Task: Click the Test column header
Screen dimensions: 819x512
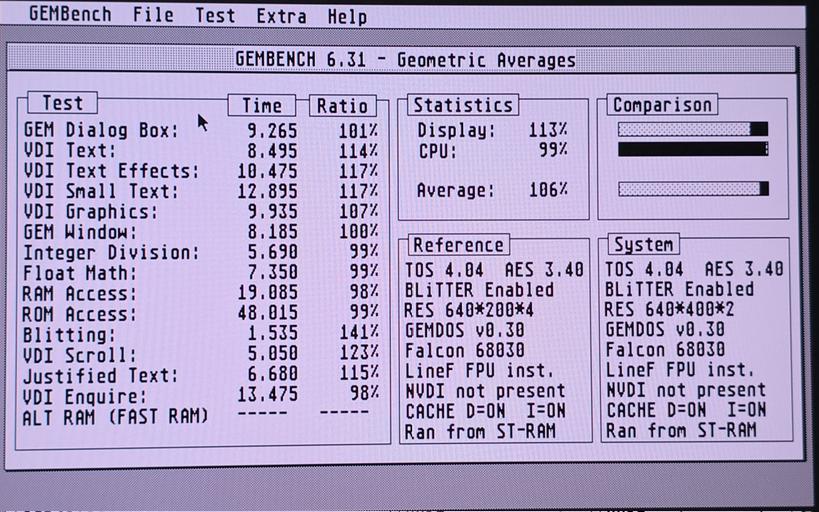Action: pyautogui.click(x=63, y=102)
